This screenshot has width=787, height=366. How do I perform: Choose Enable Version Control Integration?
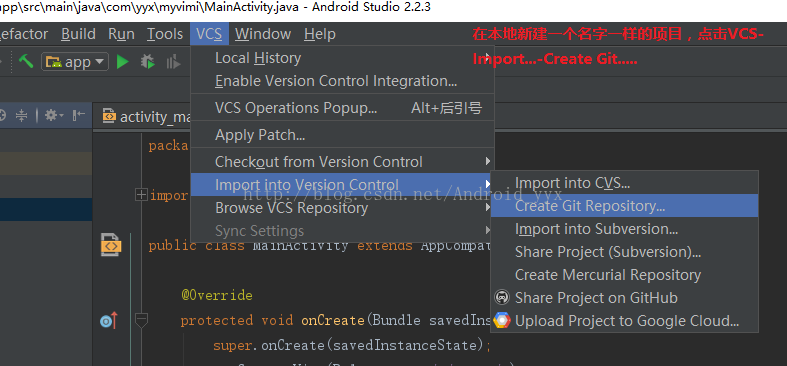(x=342, y=81)
